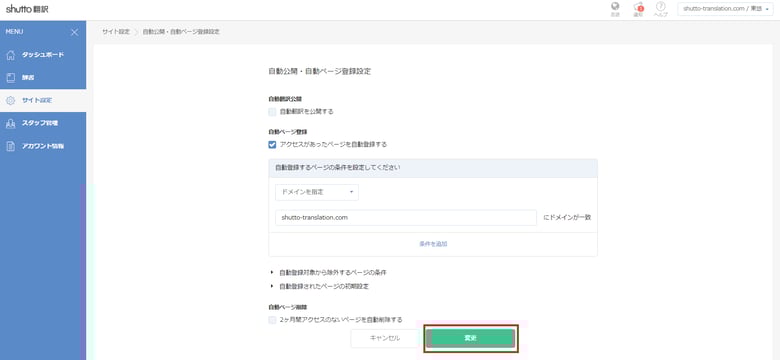Open notifications megaphone icon with red badge
Image resolution: width=780 pixels, height=360 pixels.
pos(639,7)
